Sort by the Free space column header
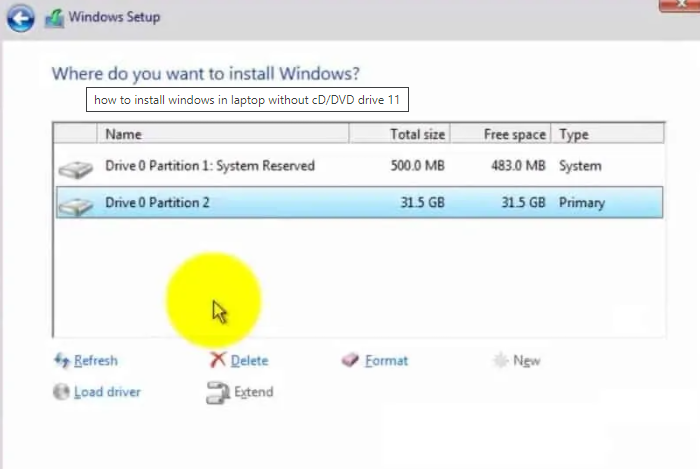This screenshot has height=469, width=700. (500, 134)
